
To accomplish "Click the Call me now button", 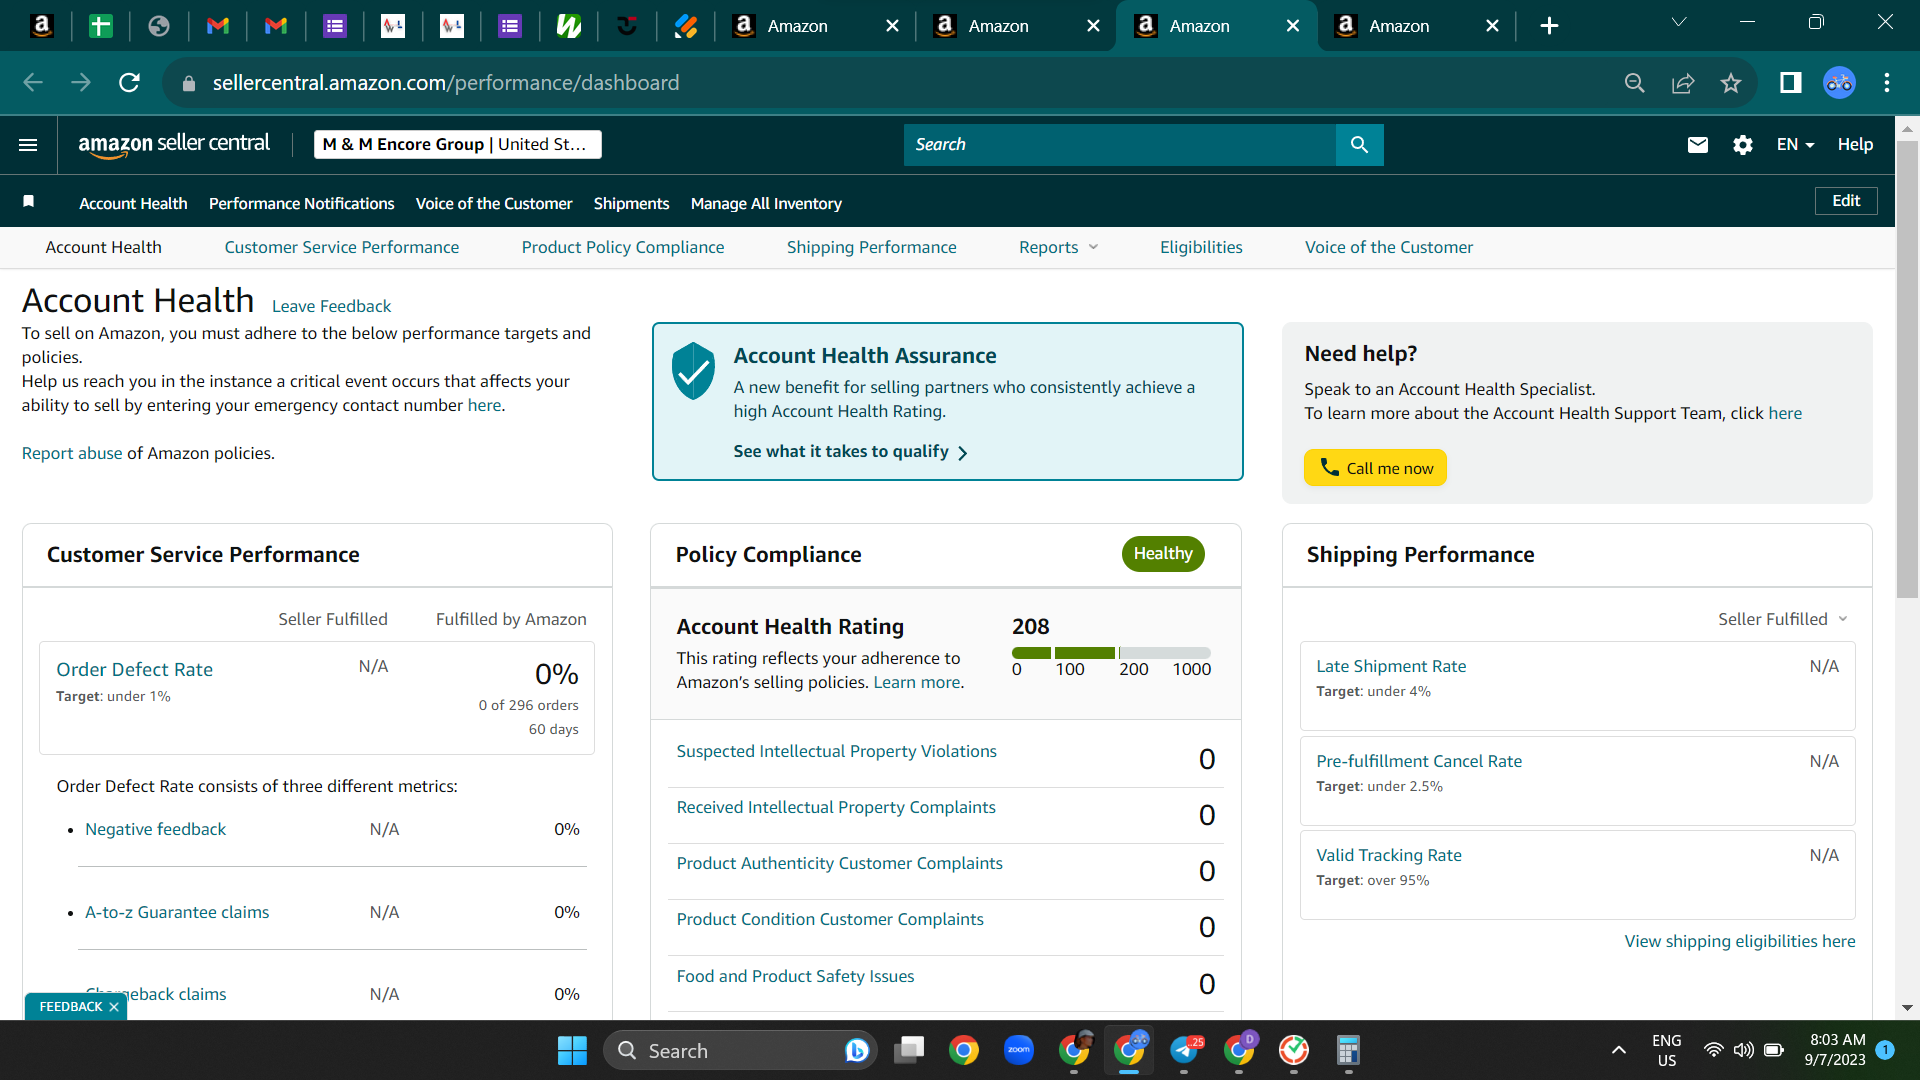I will point(1375,468).
